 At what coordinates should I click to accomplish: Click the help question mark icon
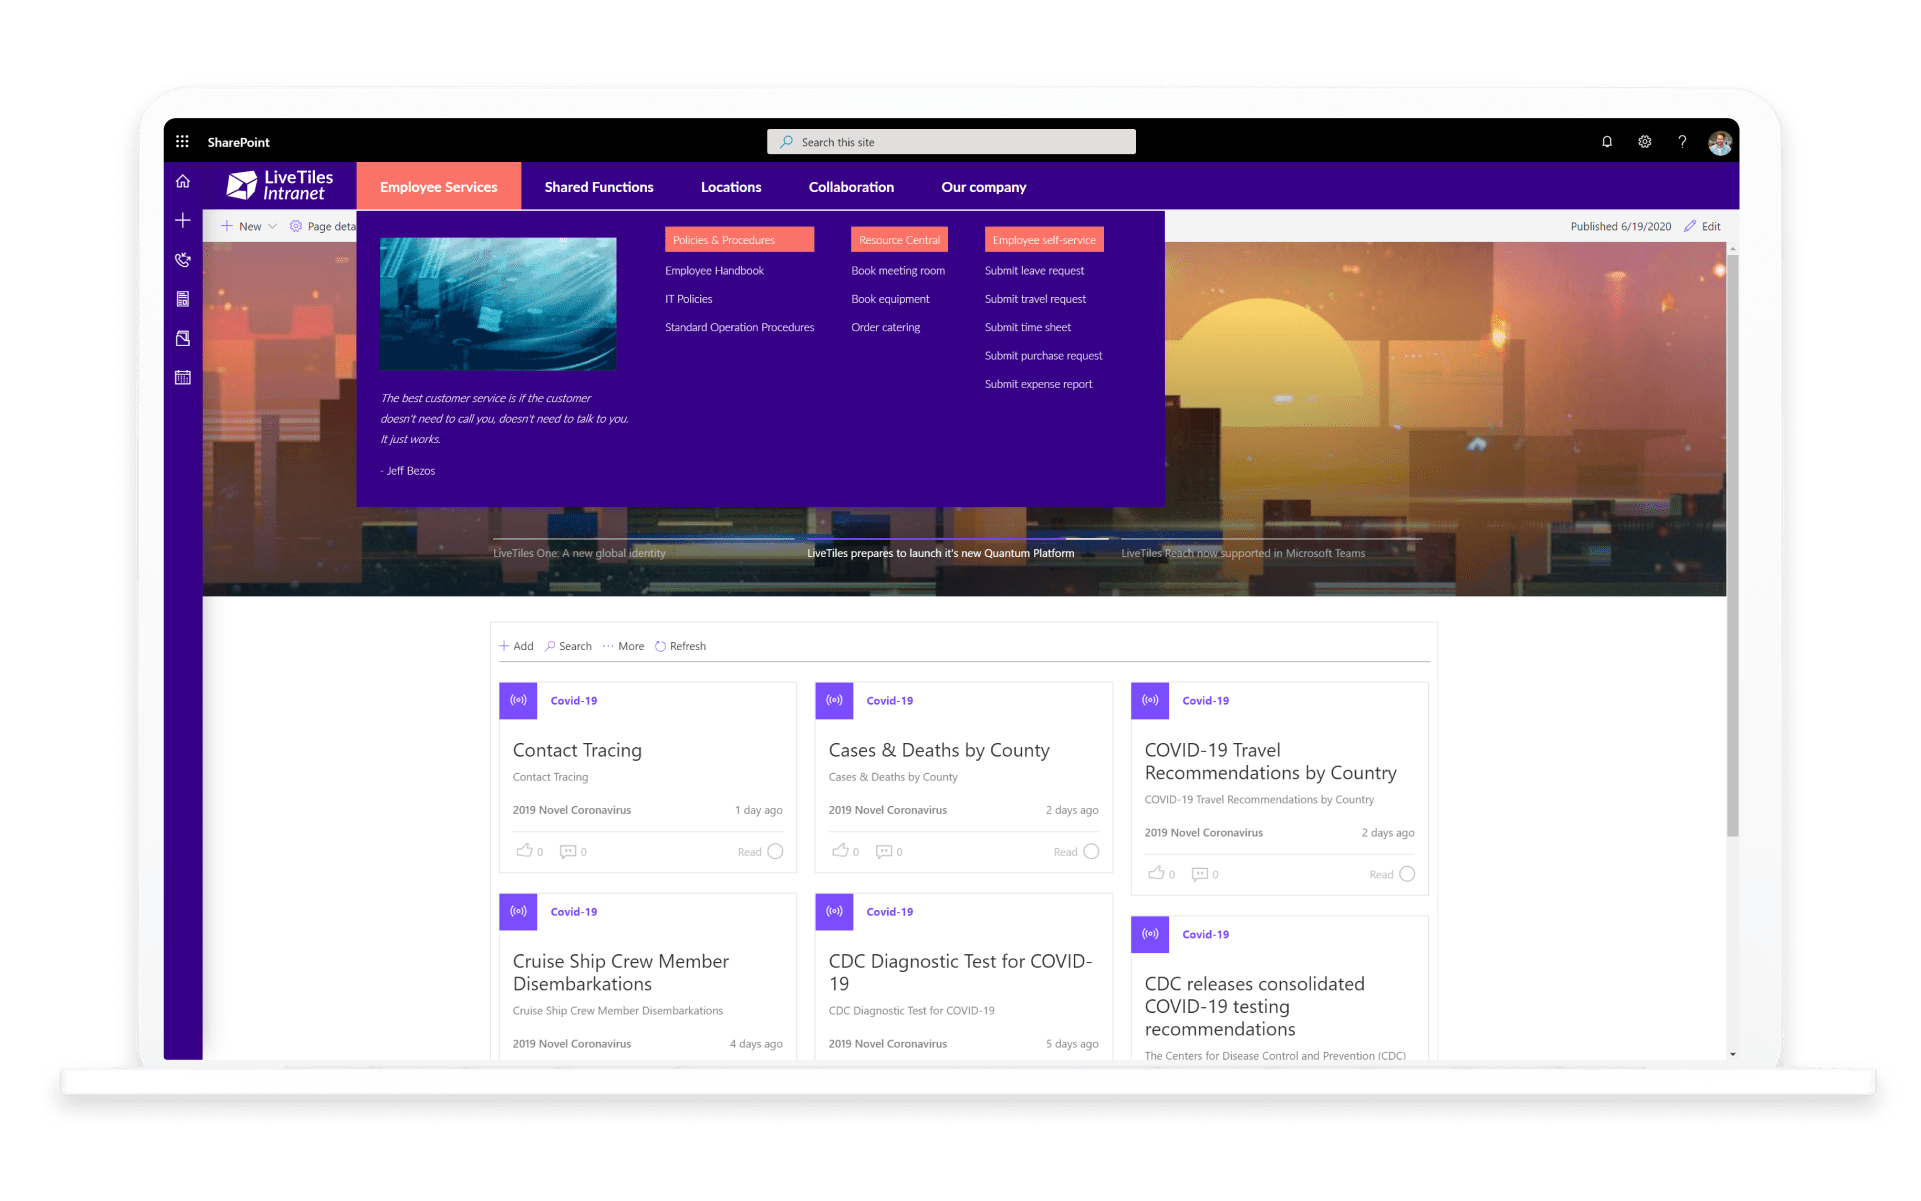point(1682,142)
